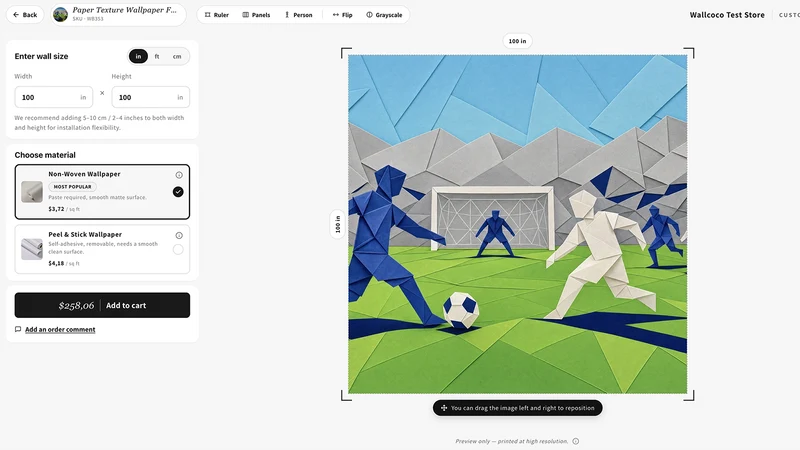Viewport: 800px width, 450px height.
Task: Toggle the Ruler tool
Action: pos(216,15)
